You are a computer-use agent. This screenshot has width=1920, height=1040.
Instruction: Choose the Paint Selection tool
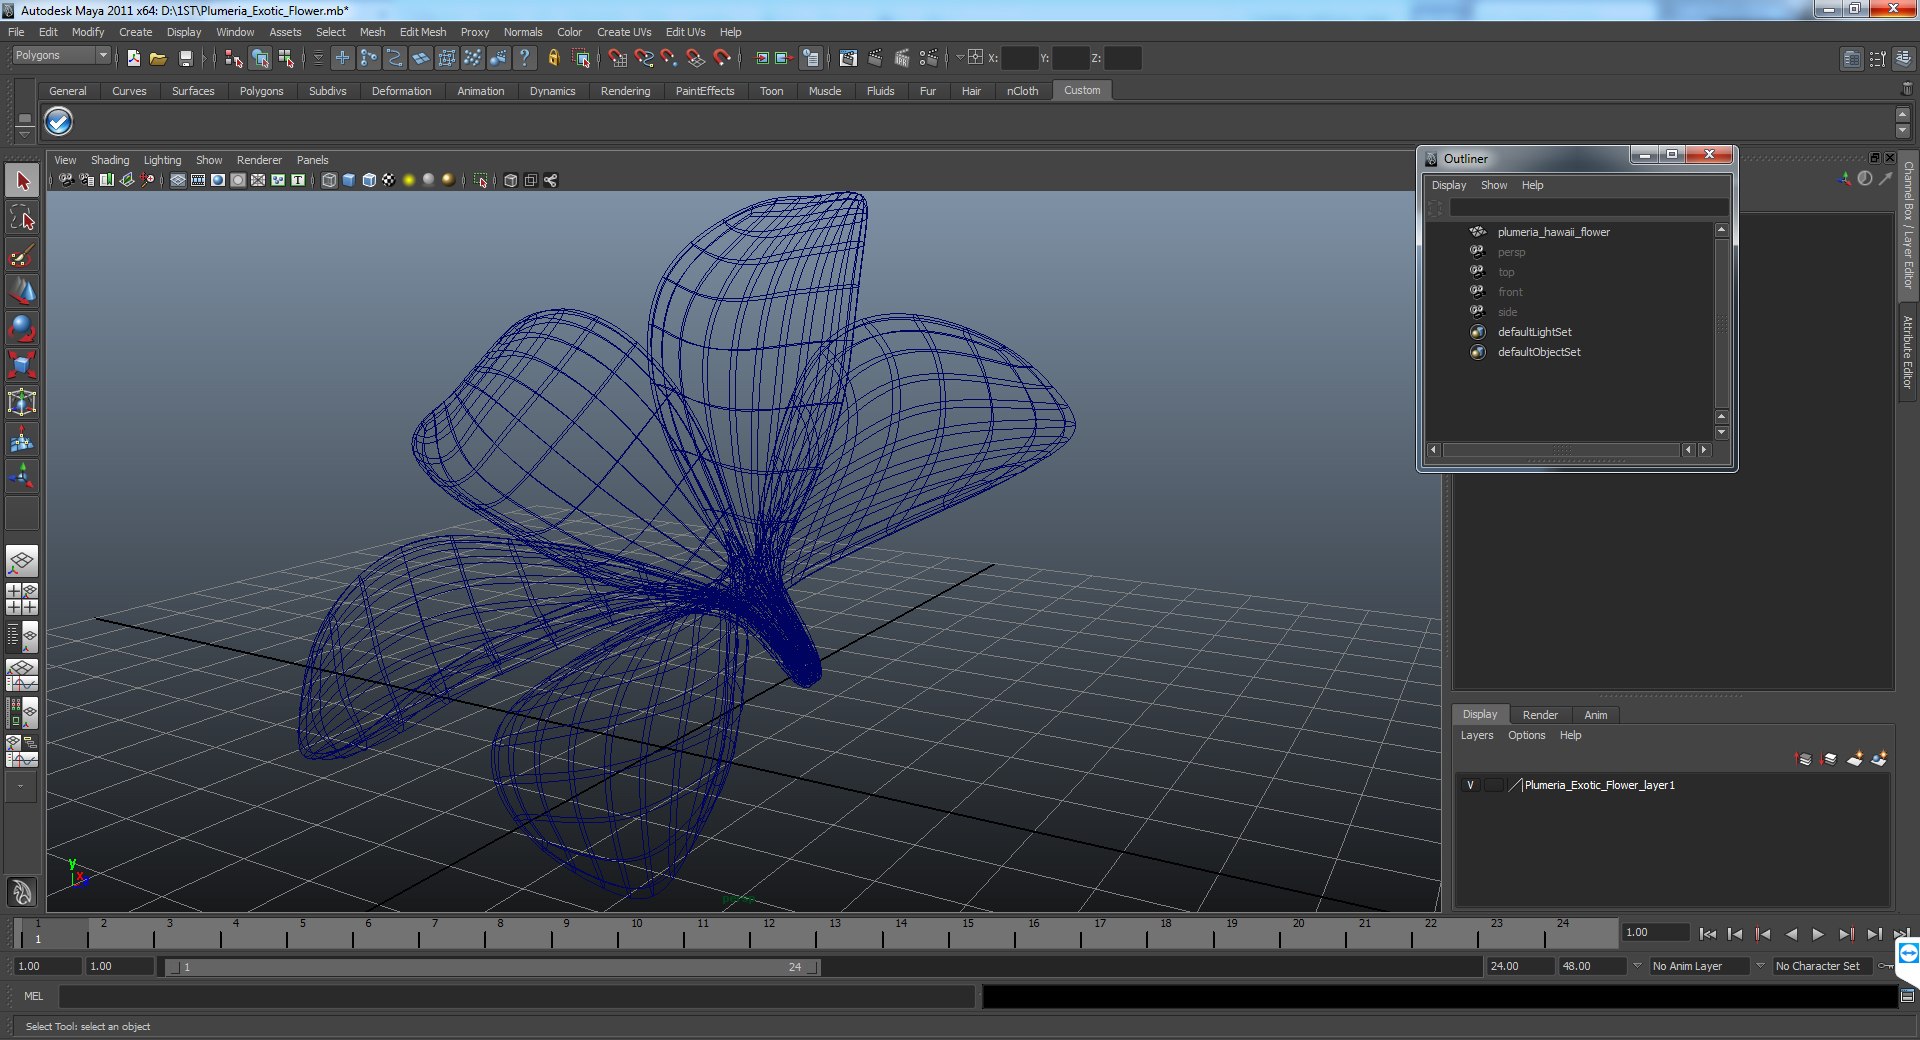[22, 255]
